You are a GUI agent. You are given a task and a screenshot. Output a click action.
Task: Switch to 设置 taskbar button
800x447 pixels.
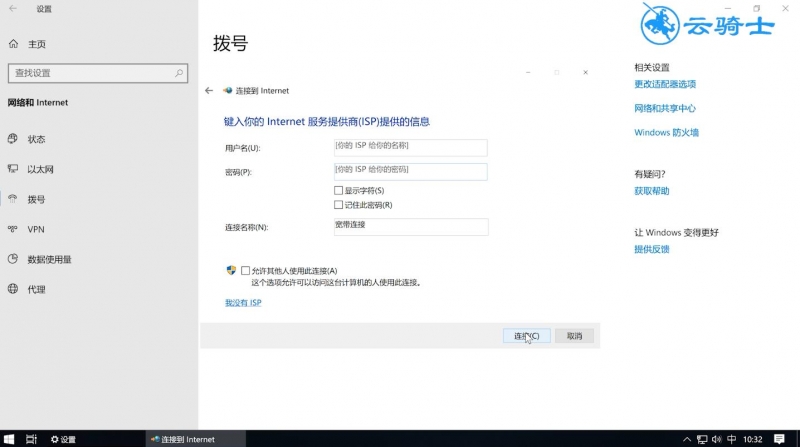(x=63, y=439)
